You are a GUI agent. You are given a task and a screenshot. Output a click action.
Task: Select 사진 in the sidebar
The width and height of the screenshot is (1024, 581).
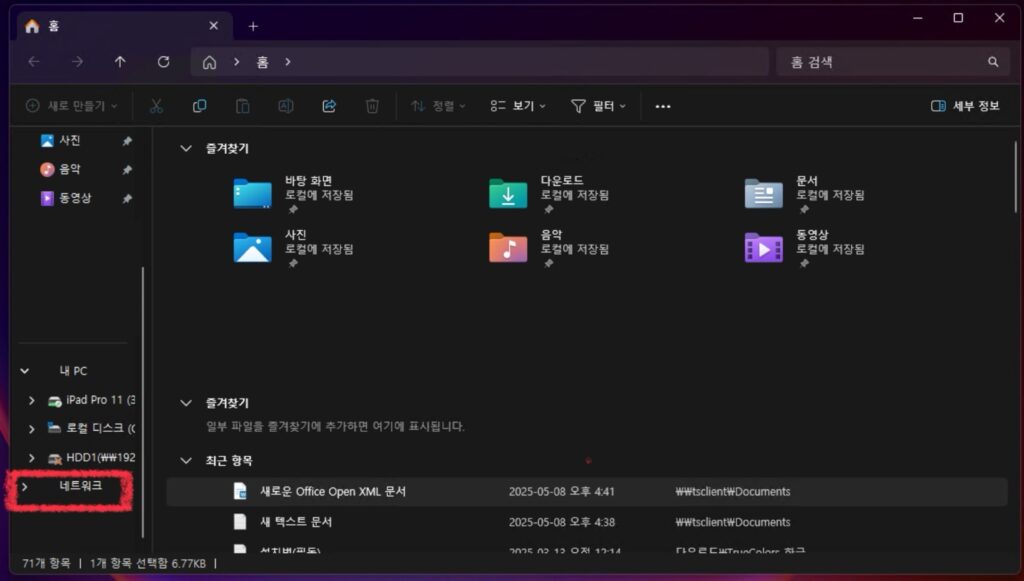click(x=69, y=140)
